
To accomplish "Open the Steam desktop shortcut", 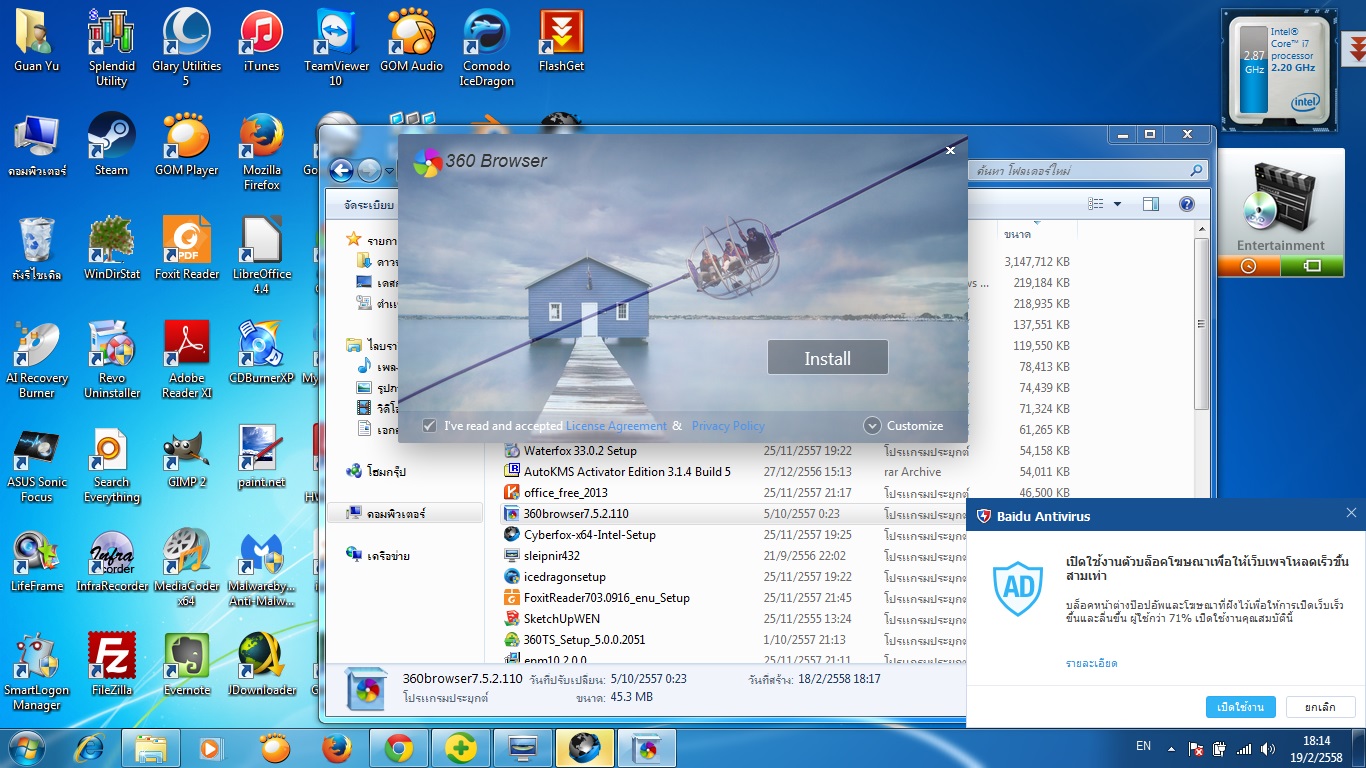I will click(111, 145).
